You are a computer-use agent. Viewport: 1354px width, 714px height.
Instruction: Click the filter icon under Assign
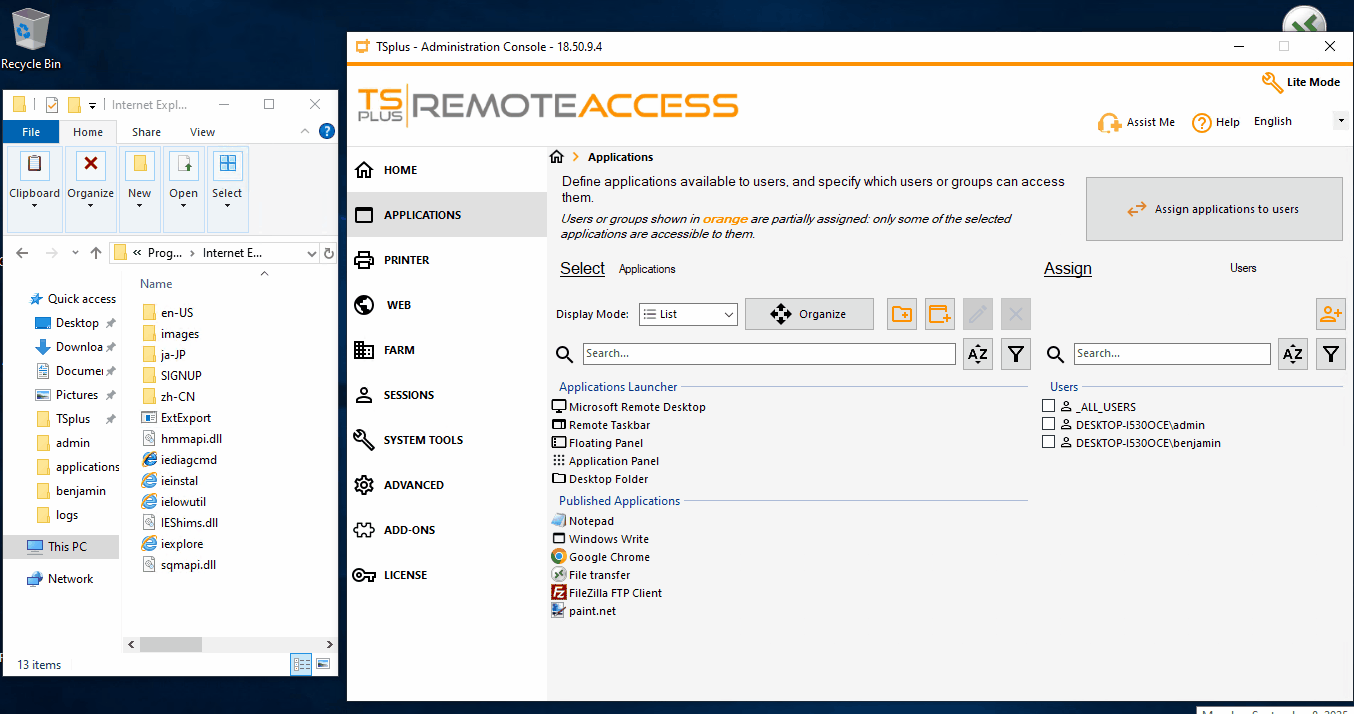(x=1330, y=353)
